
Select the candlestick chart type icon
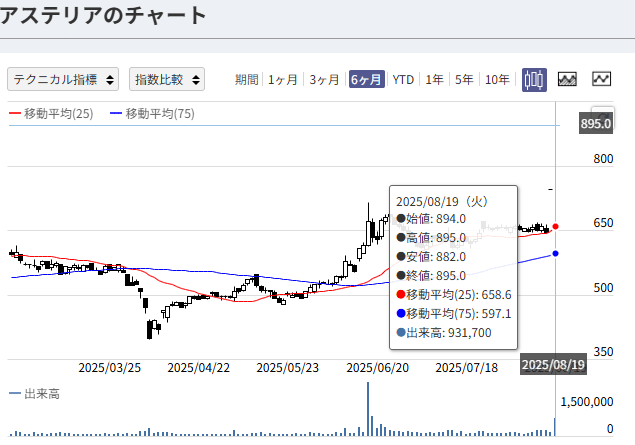(x=534, y=79)
